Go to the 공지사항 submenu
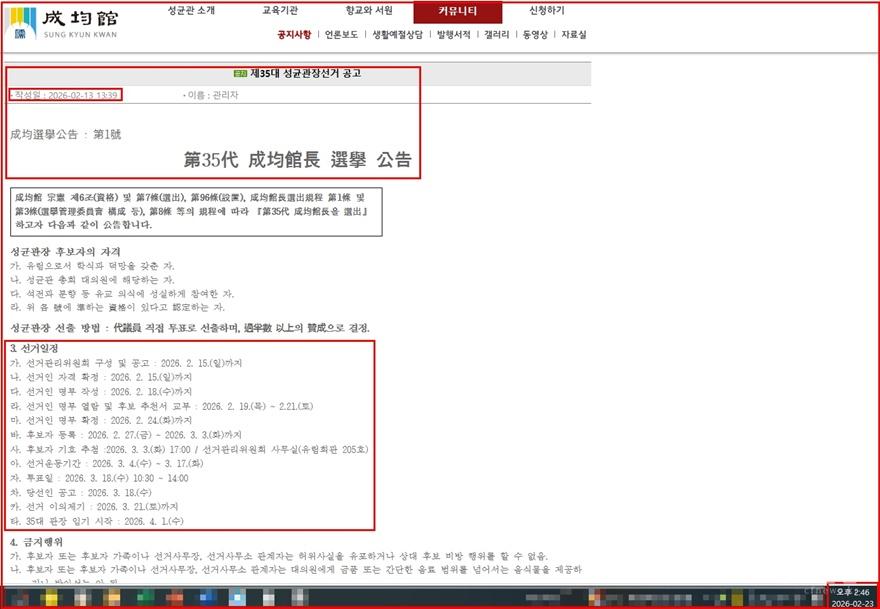Viewport: 880px width, 609px height. (294, 35)
